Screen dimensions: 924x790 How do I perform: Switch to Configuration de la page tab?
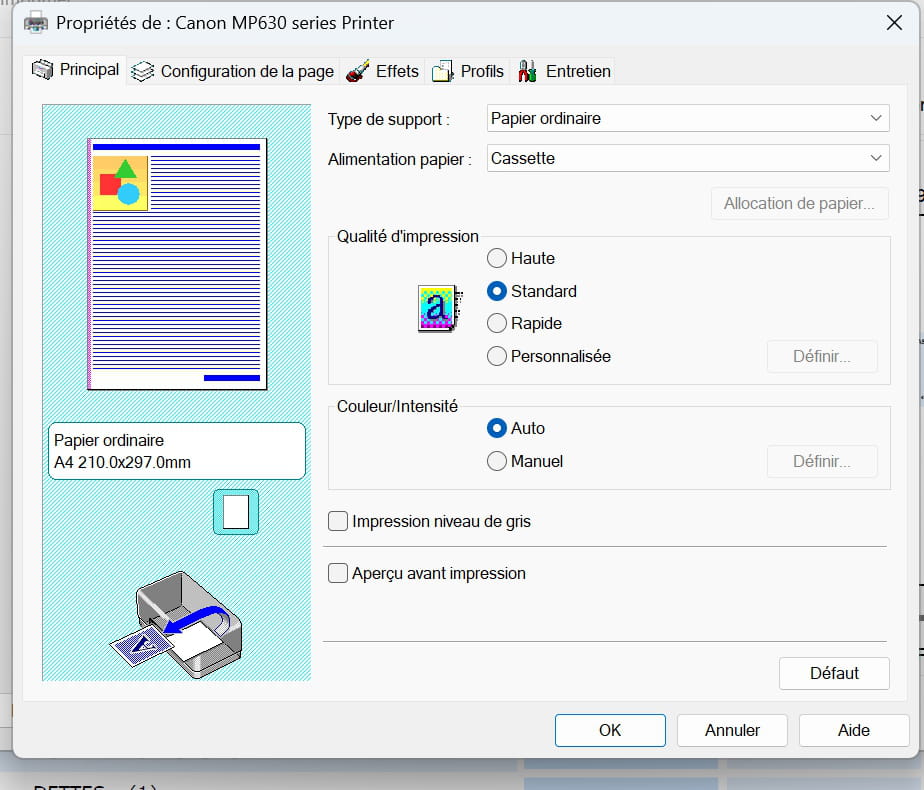tap(233, 71)
